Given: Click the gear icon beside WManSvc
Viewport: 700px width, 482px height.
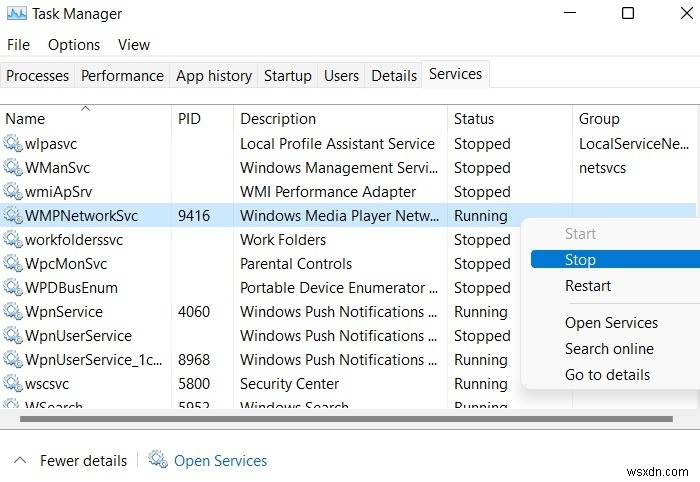Looking at the screenshot, I should coord(12,167).
